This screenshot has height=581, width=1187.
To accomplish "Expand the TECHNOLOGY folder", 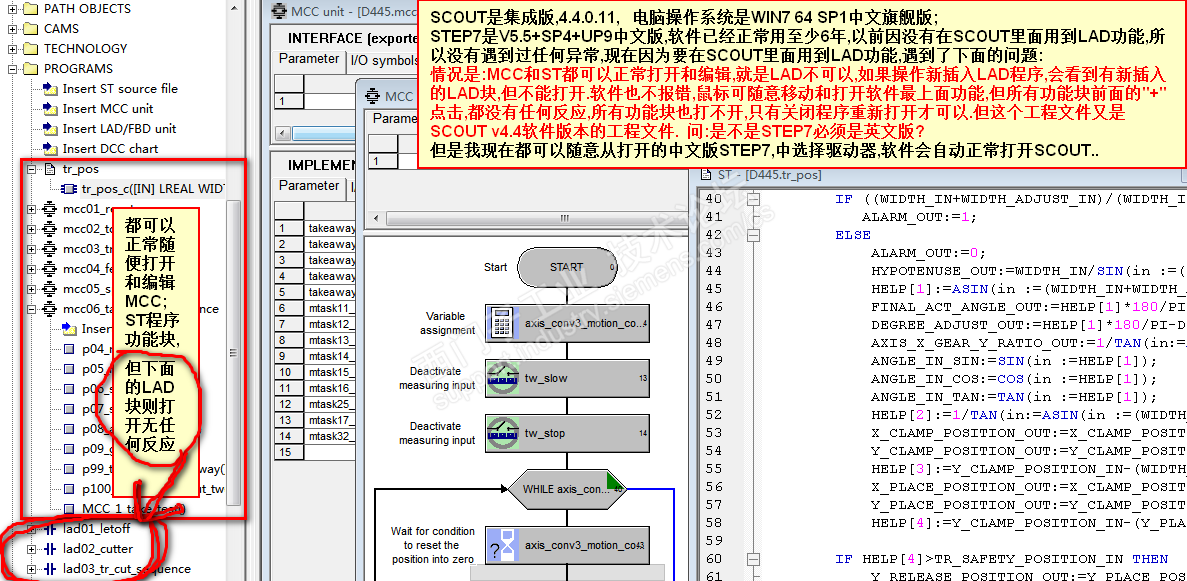I will pos(12,48).
